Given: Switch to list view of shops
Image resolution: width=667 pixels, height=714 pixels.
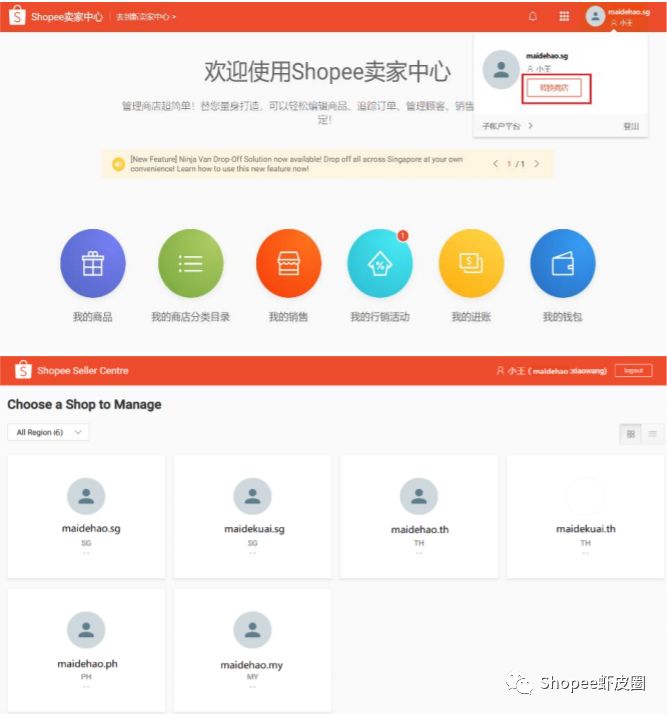Looking at the screenshot, I should point(652,434).
